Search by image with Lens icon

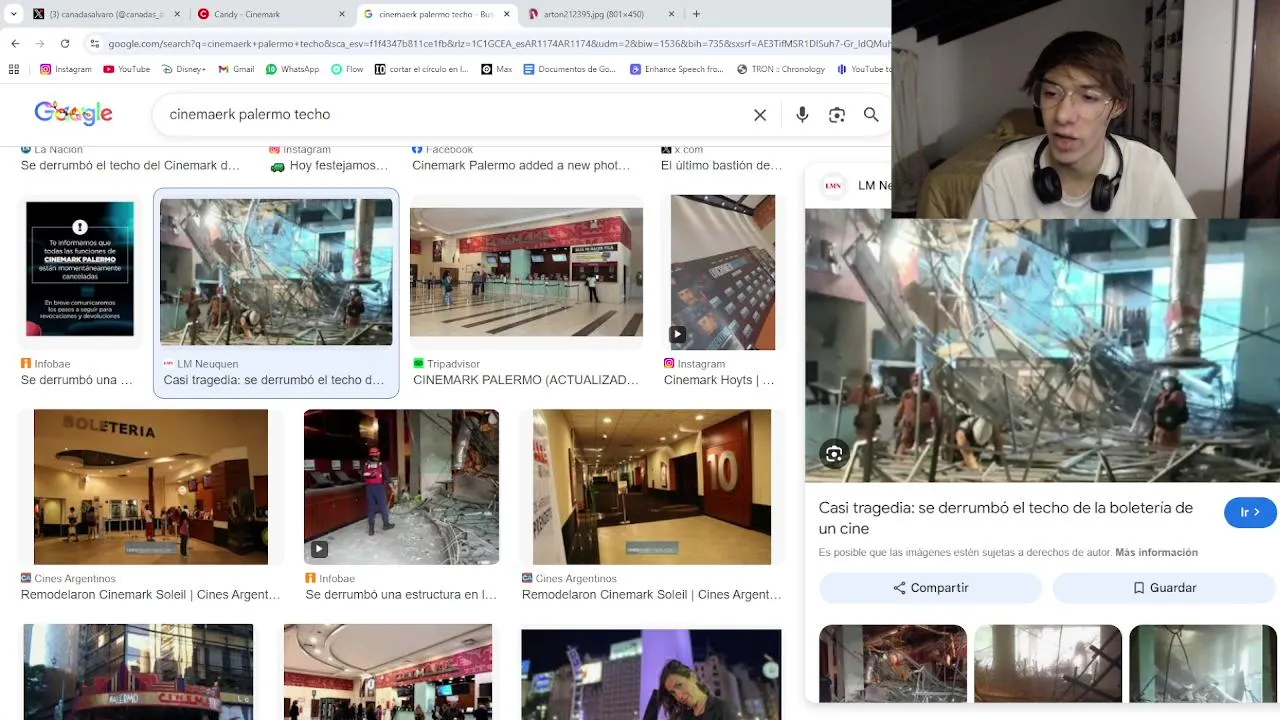(x=837, y=115)
